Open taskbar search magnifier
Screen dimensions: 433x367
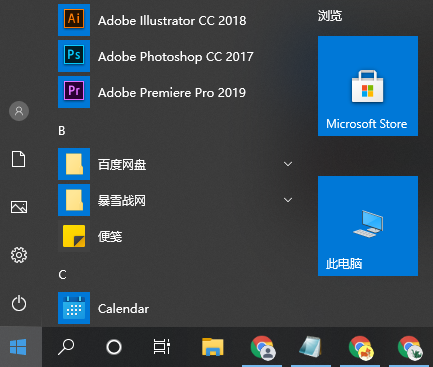click(66, 347)
